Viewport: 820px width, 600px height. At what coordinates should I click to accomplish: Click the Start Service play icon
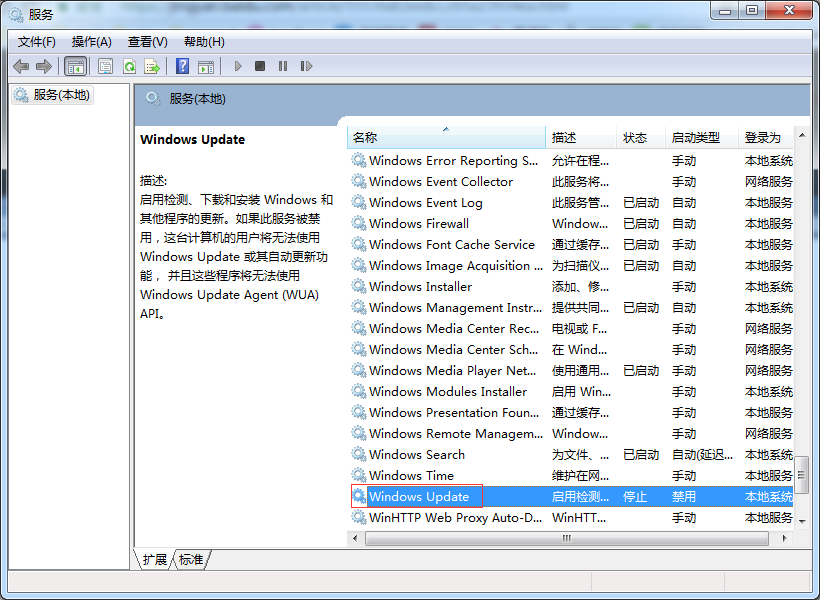click(238, 66)
